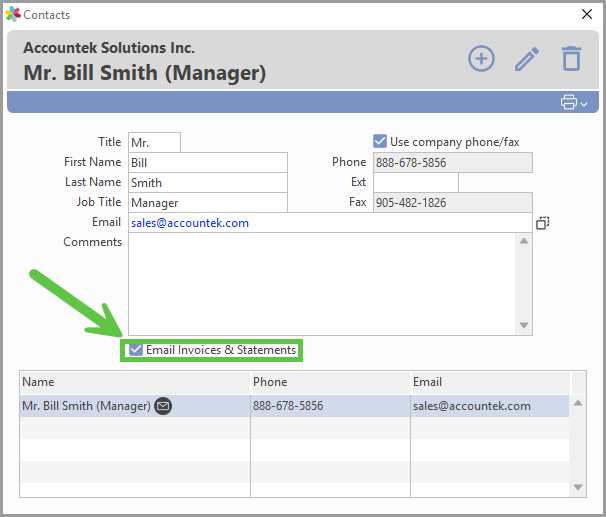Open the print options menu
606x517 pixels.
click(574, 102)
